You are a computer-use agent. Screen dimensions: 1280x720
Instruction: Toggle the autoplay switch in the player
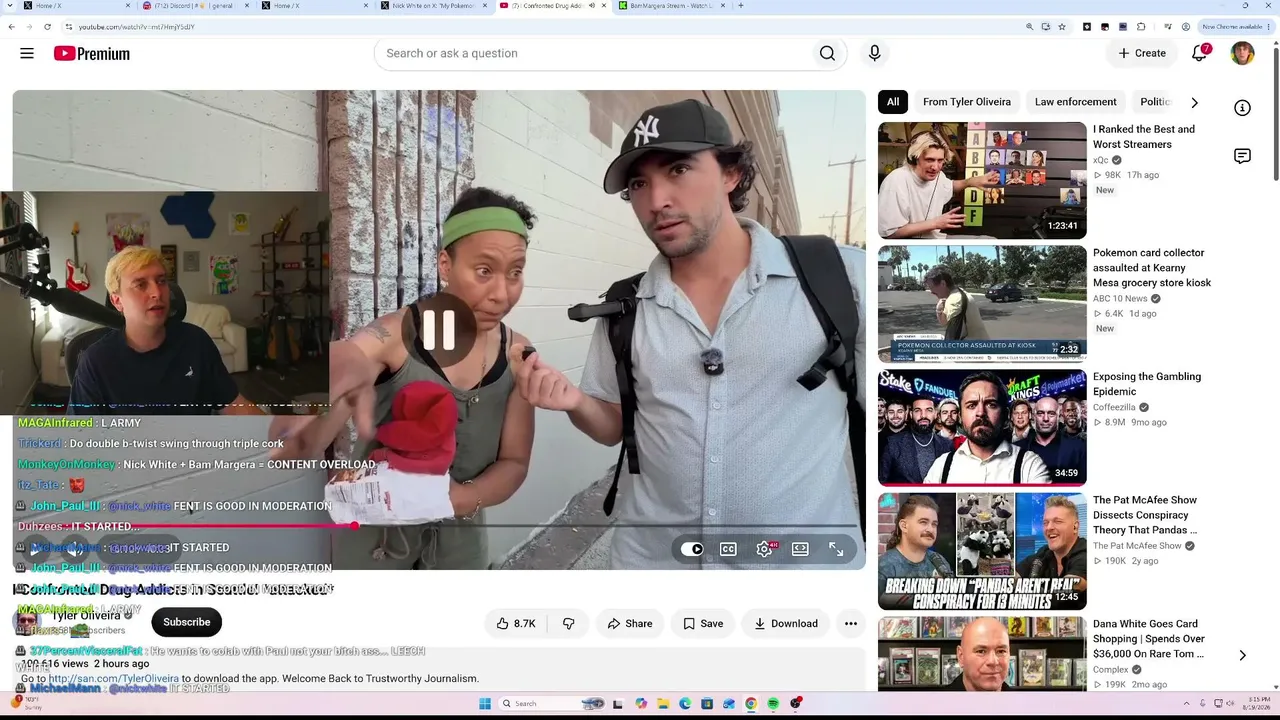692,549
